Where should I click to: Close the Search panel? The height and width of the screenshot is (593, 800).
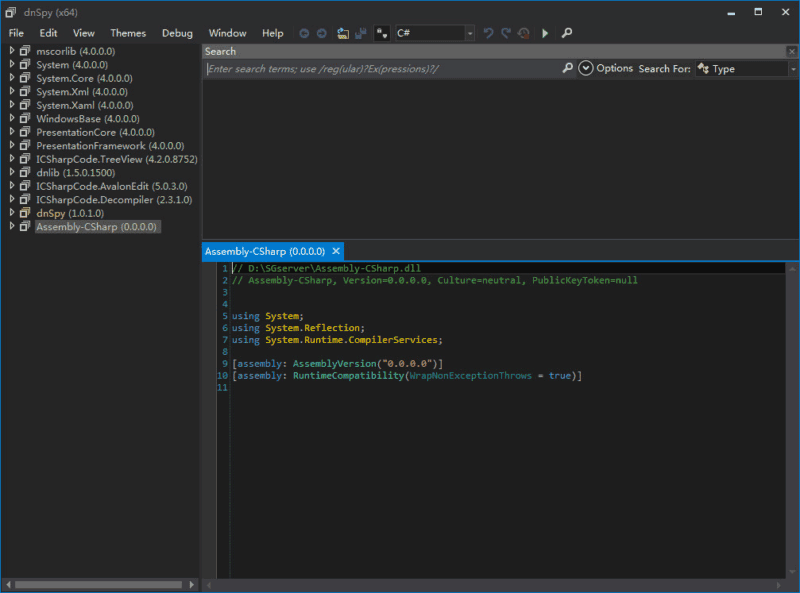[x=792, y=51]
